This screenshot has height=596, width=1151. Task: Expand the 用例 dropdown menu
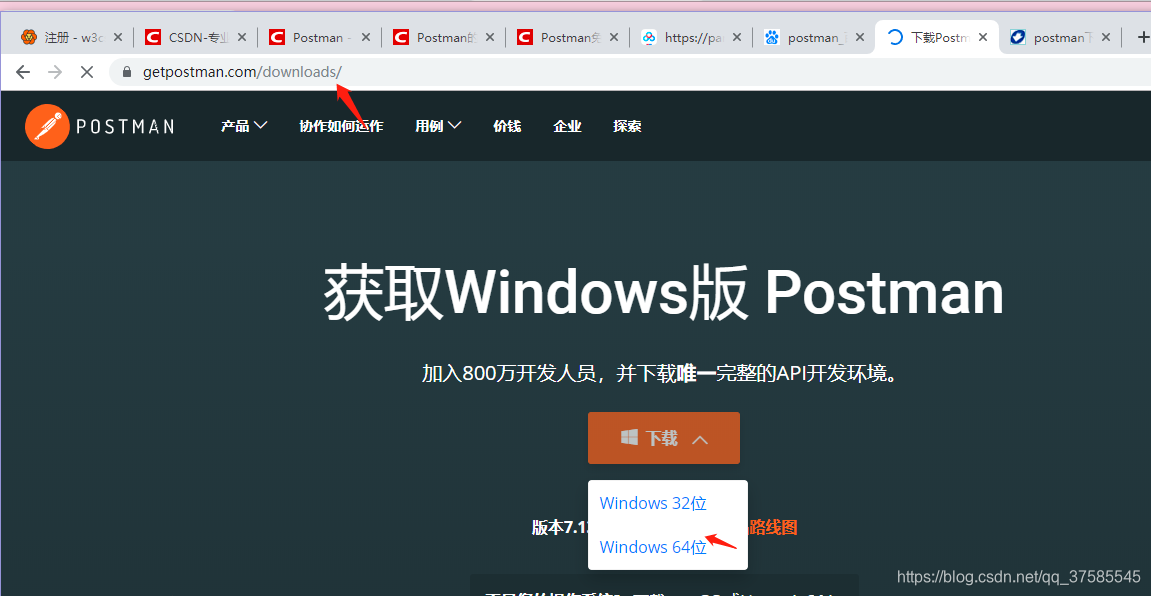click(438, 126)
